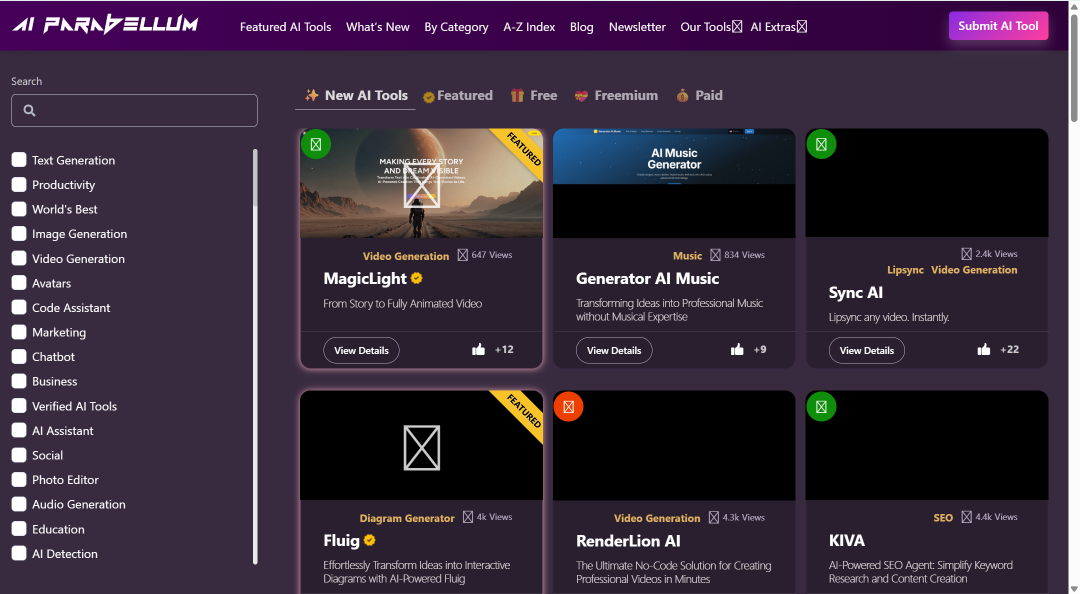Screen dimensions: 1080x594
Task: Click the green badge on KIVA card
Action: pyautogui.click(x=821, y=407)
